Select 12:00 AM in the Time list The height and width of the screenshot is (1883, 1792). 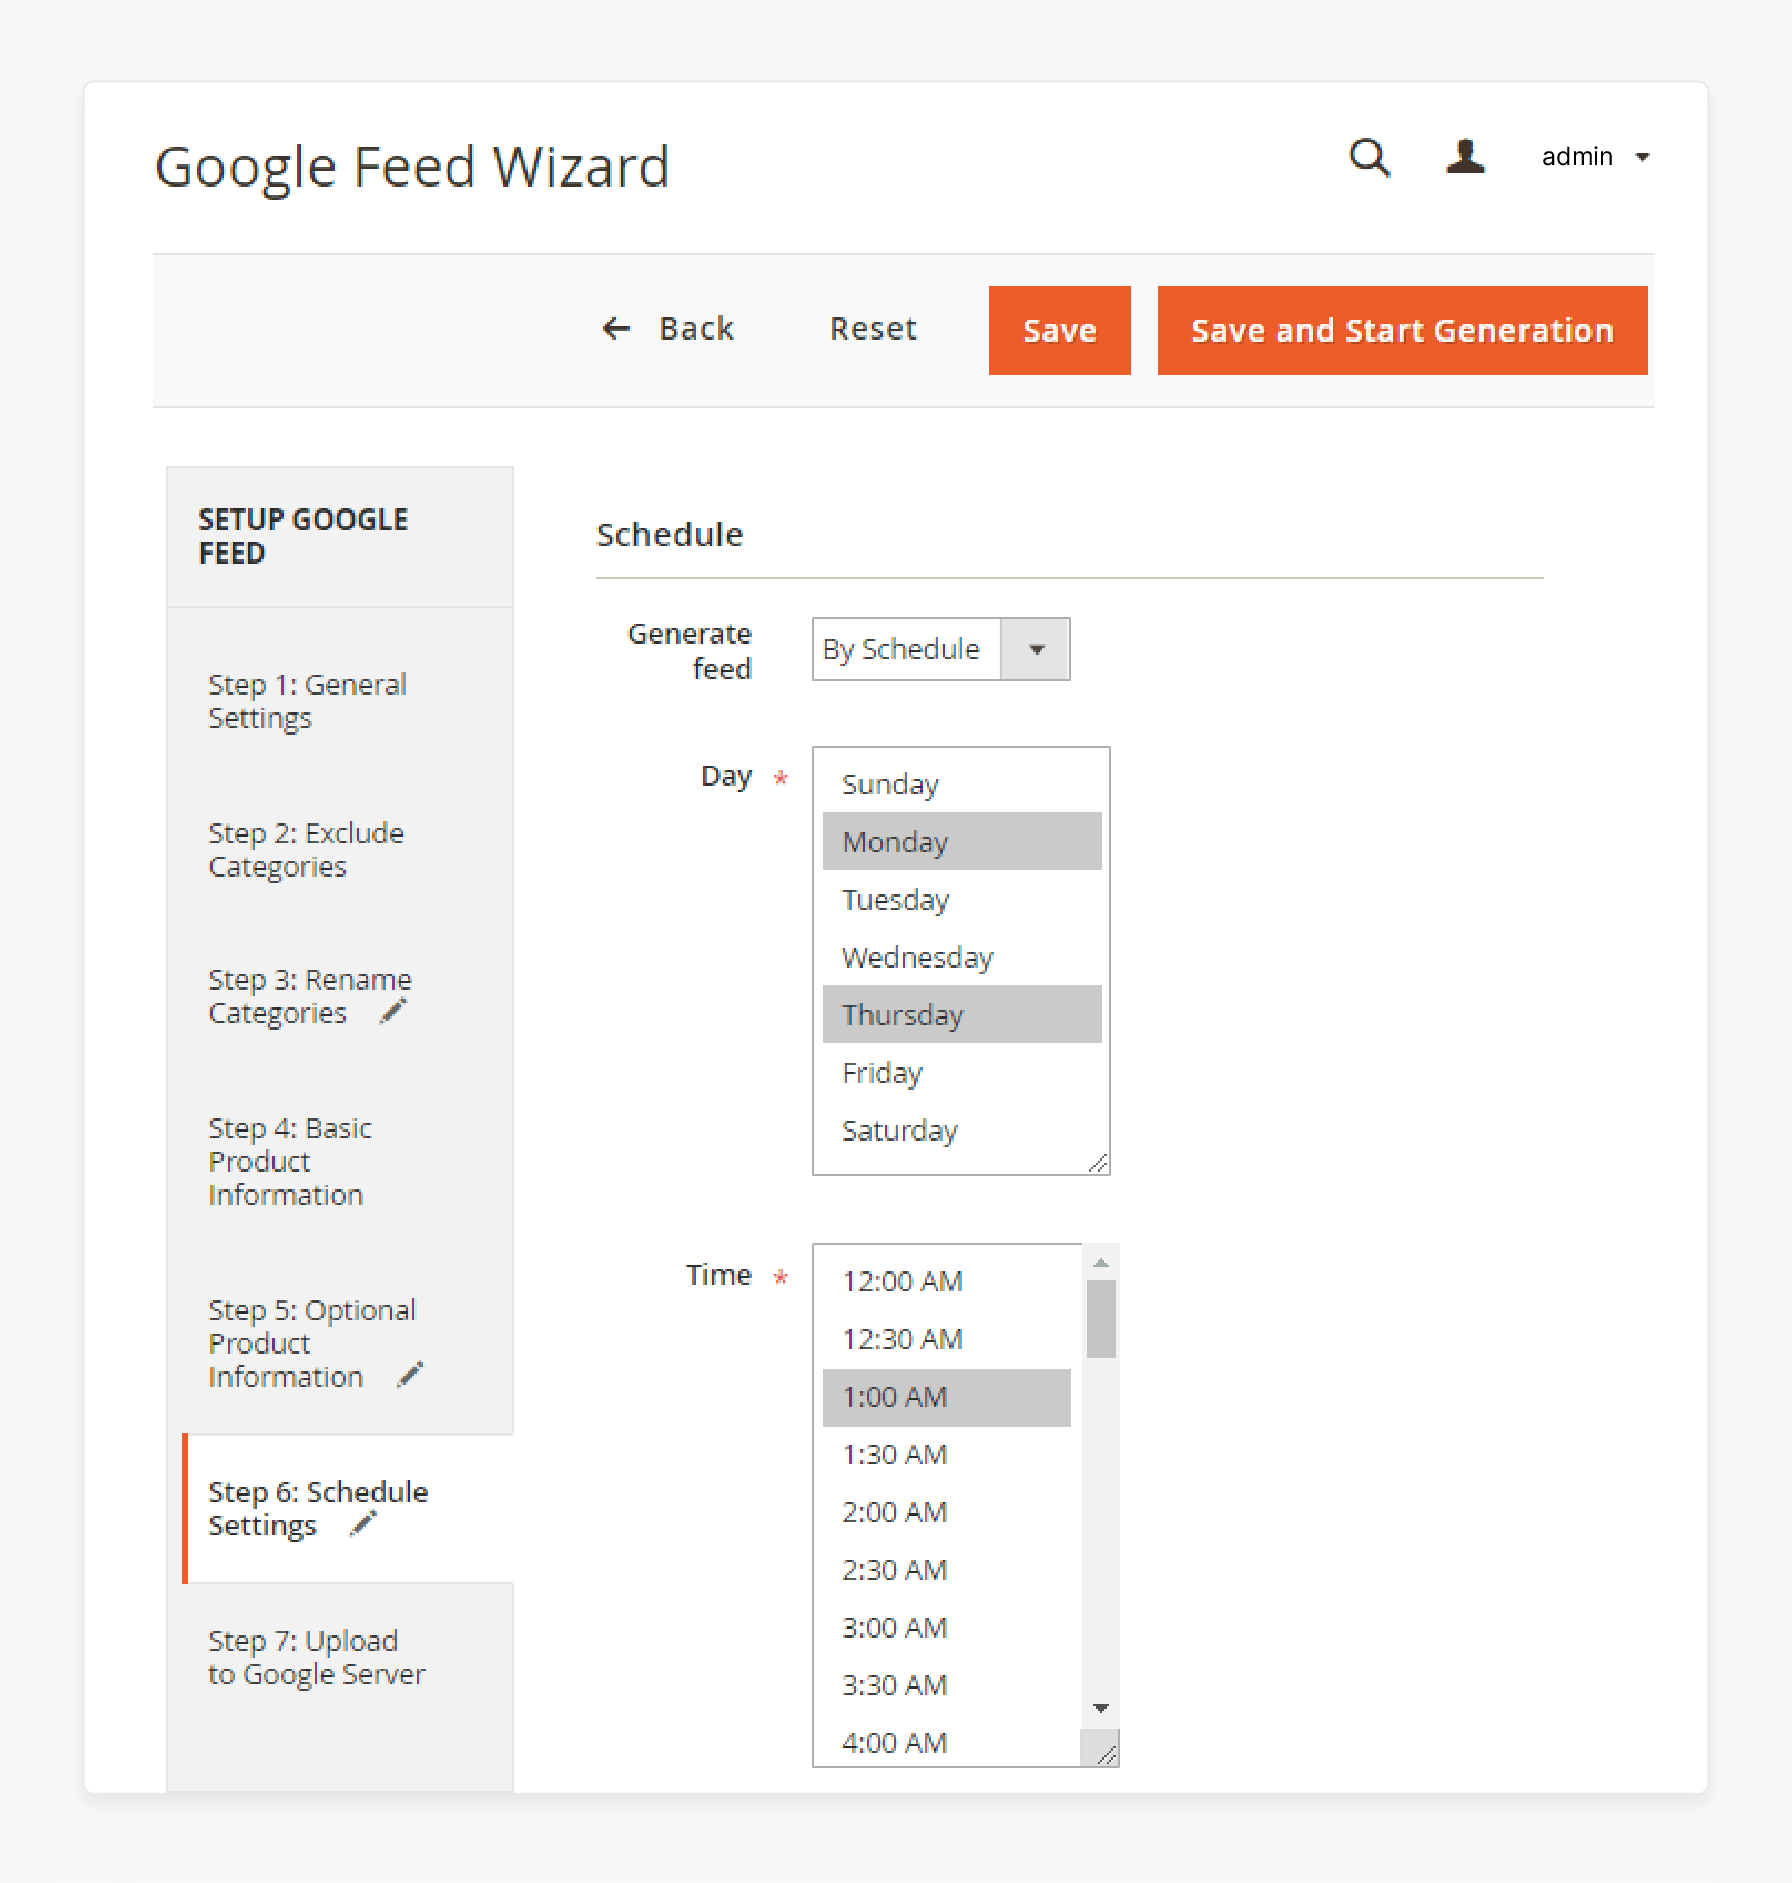click(947, 1281)
